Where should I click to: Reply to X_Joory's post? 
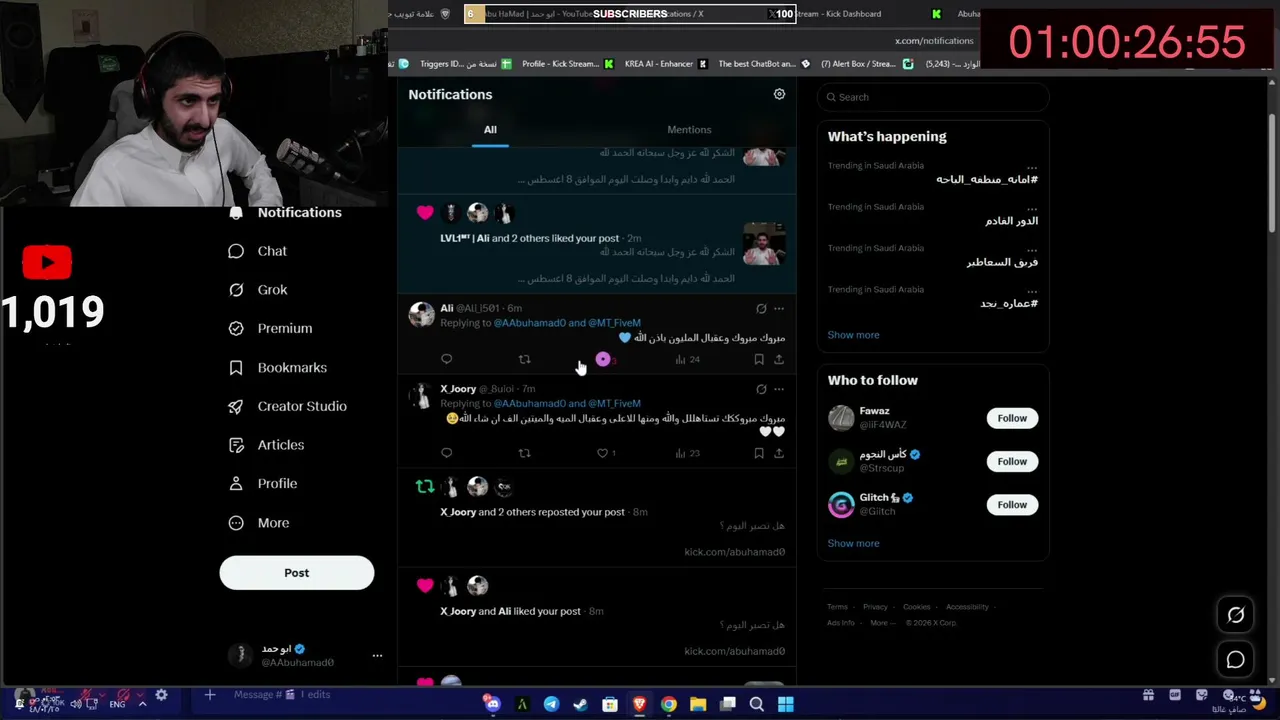point(446,453)
